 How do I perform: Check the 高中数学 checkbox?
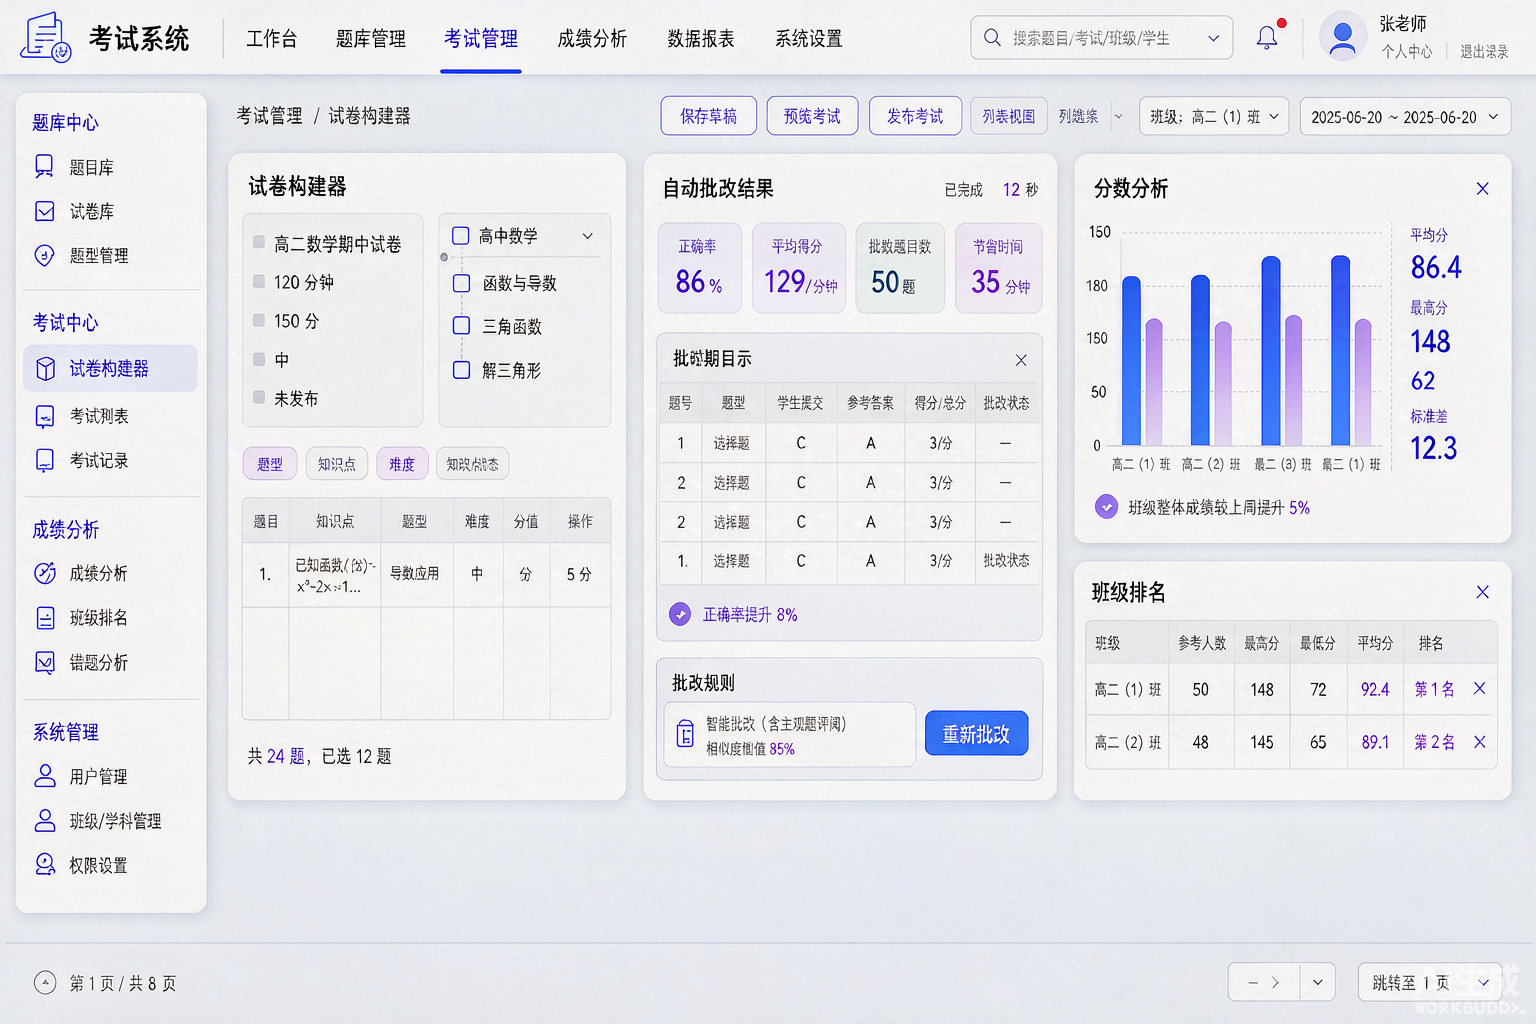(x=461, y=236)
